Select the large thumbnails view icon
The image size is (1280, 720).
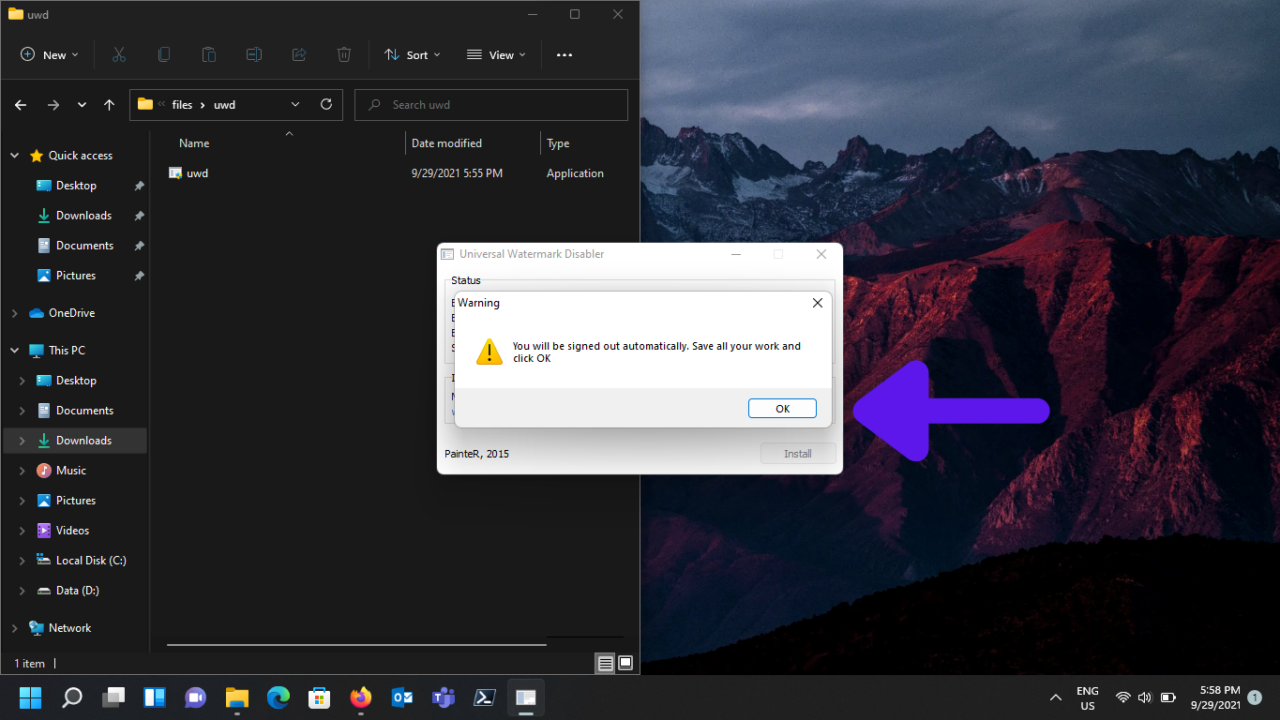click(x=625, y=663)
